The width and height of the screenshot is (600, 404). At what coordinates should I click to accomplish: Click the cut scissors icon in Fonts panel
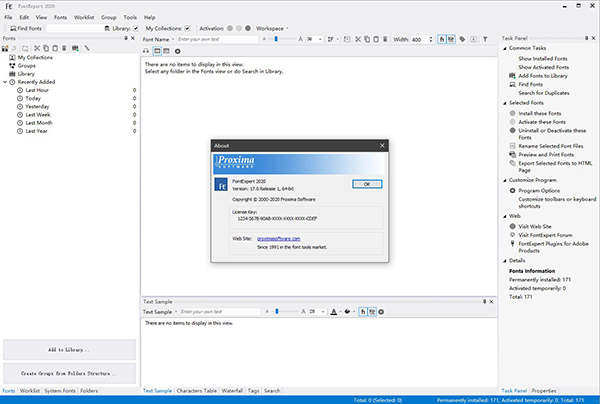(38, 47)
